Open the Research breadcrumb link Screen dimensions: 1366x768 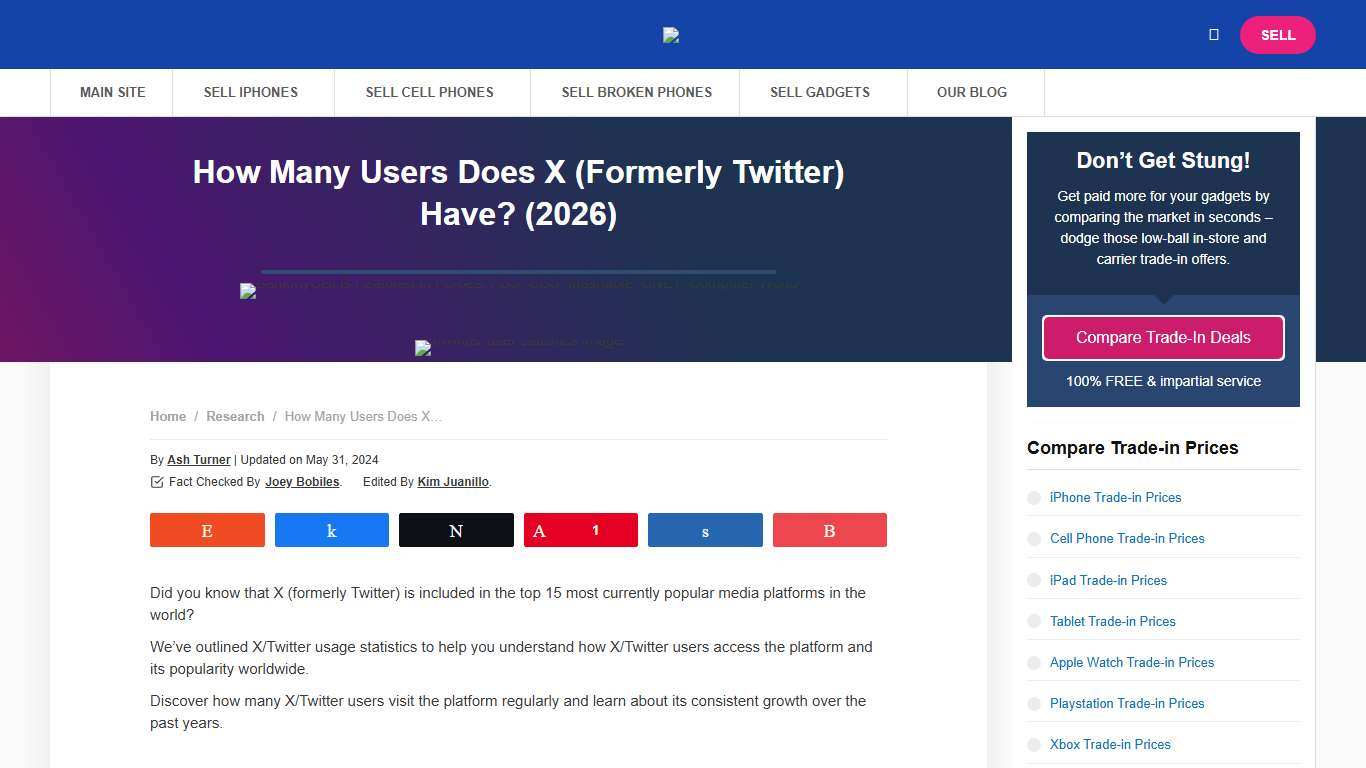tap(235, 416)
